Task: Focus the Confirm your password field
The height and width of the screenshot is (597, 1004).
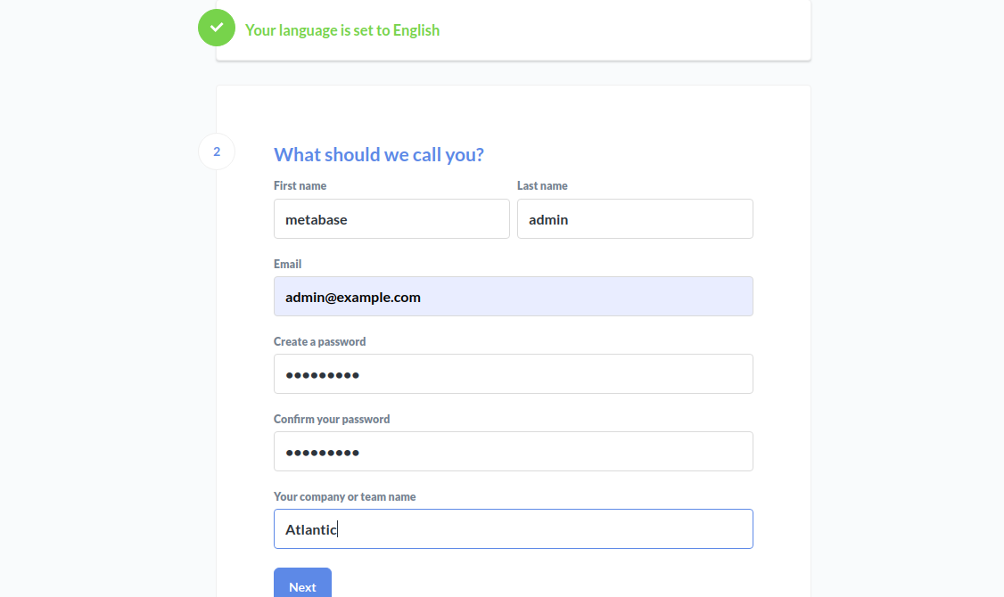Action: tap(514, 452)
